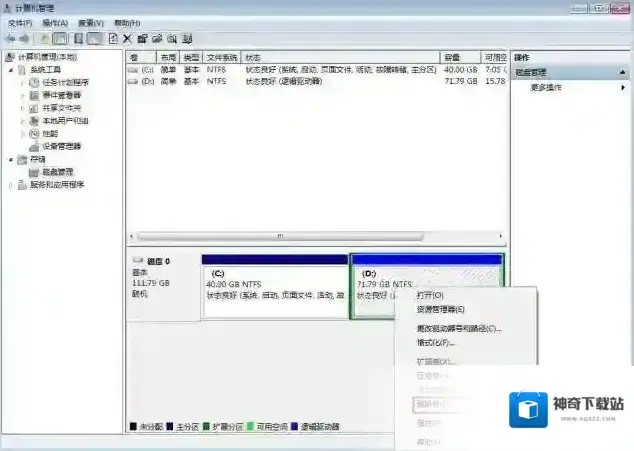This screenshot has width=634, height=451.
Task: Select 磁盘管理 (Disk Management) tree node
Action: point(57,172)
